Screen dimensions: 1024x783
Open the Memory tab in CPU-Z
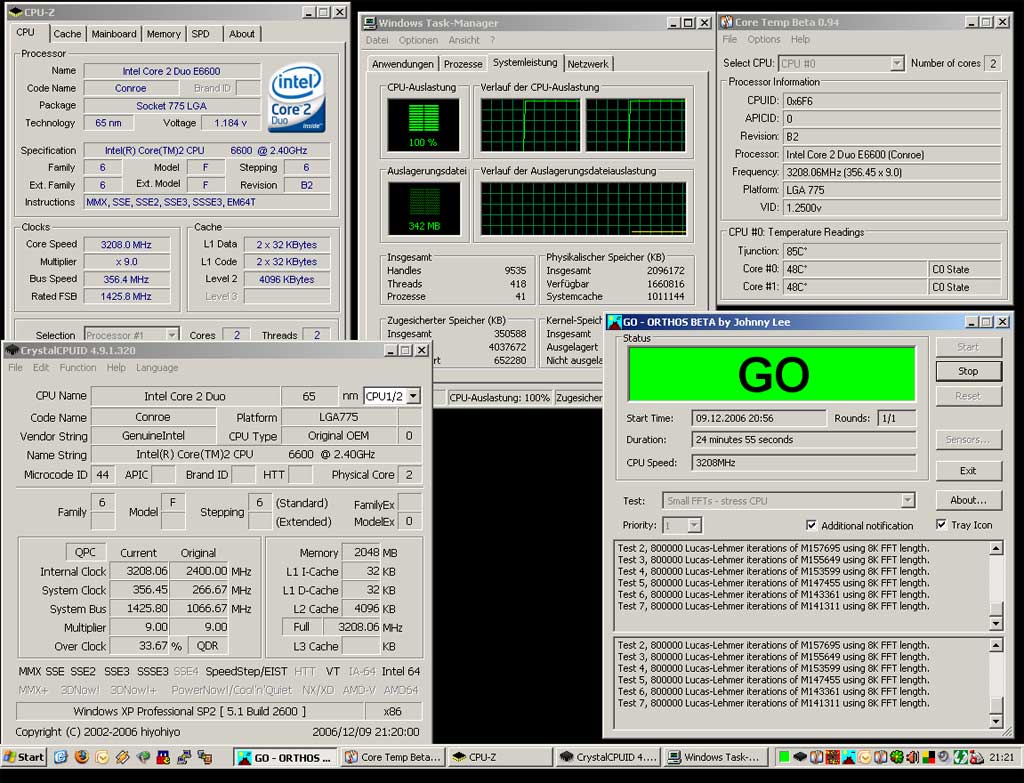[x=163, y=34]
